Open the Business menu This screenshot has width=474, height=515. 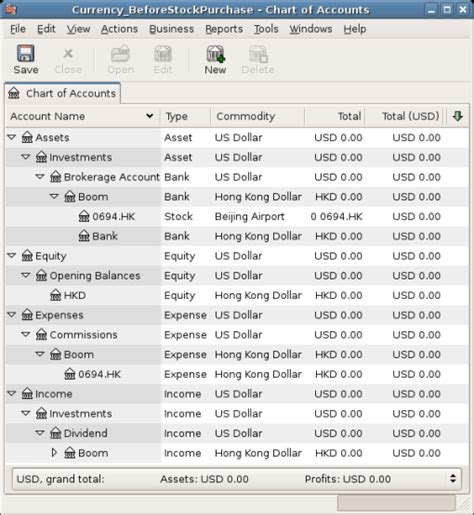[171, 29]
